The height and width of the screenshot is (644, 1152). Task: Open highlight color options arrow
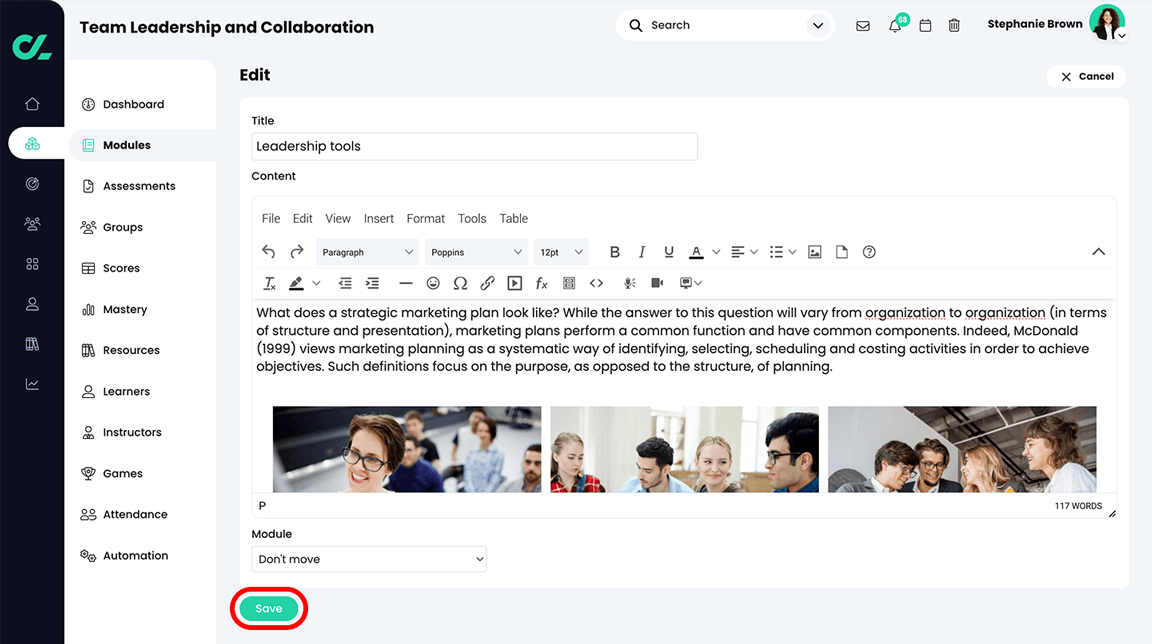pos(317,283)
